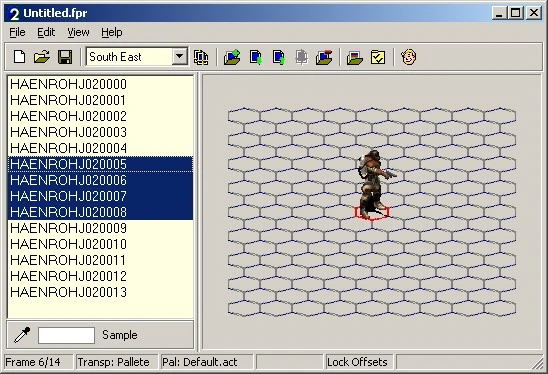
Task: Click folder icon with green arrow
Action: pyautogui.click(x=232, y=57)
